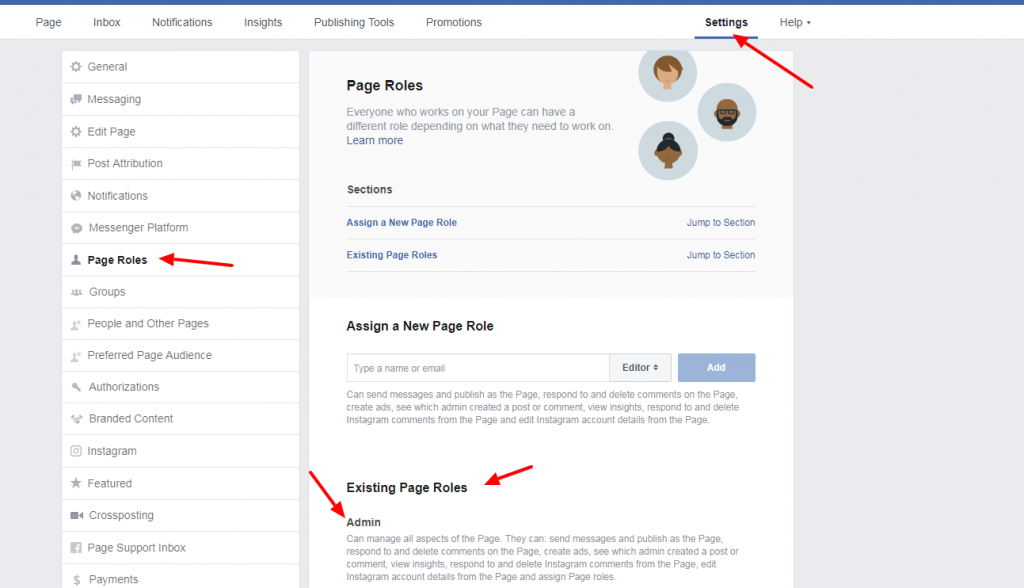Image resolution: width=1024 pixels, height=588 pixels.
Task: Click the Edit Page gear icon
Action: pos(76,131)
